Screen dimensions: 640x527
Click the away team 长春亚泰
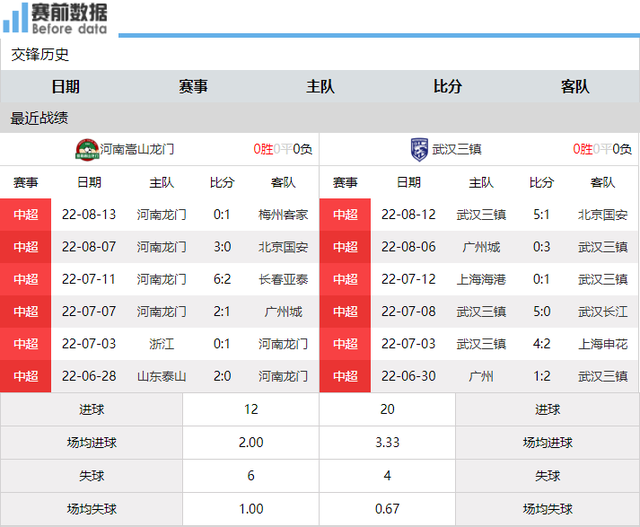(x=283, y=279)
